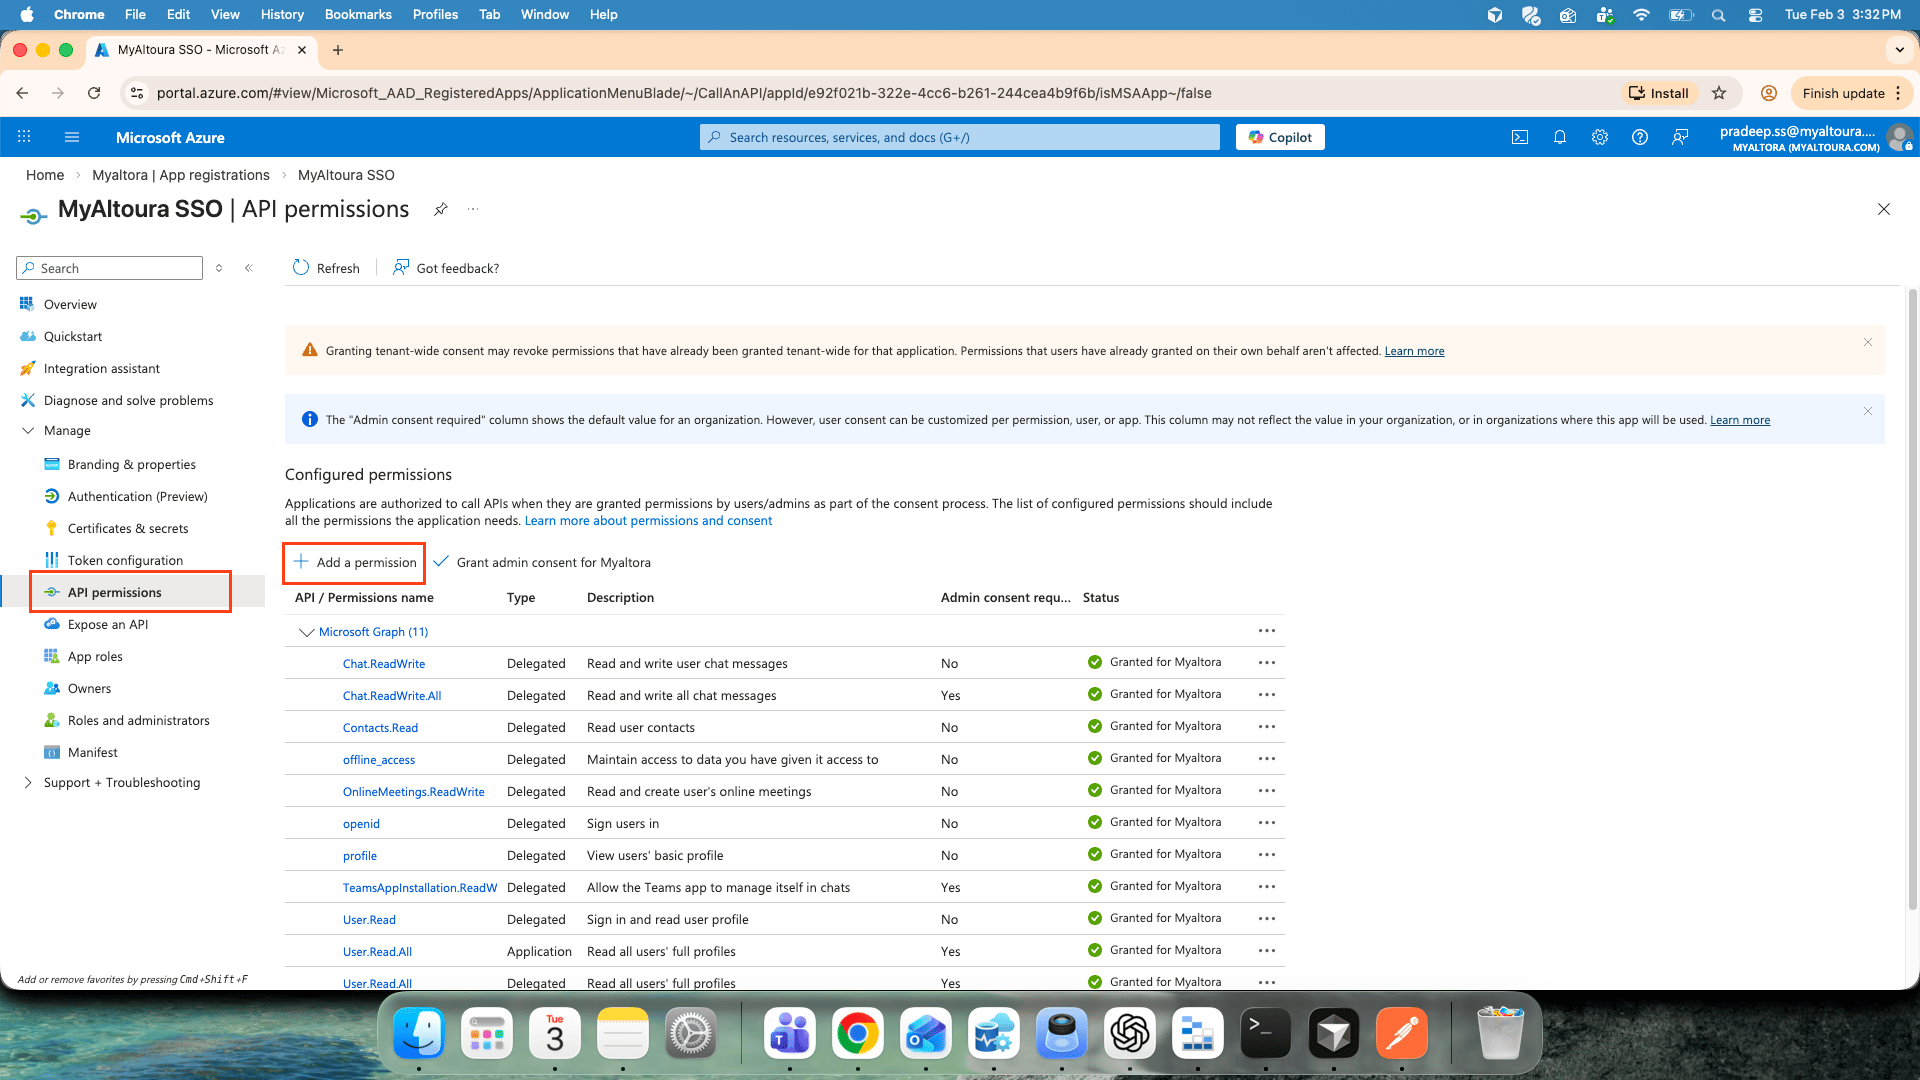This screenshot has height=1080, width=1920.
Task: Open Learn more link in warning banner
Action: [x=1414, y=351]
